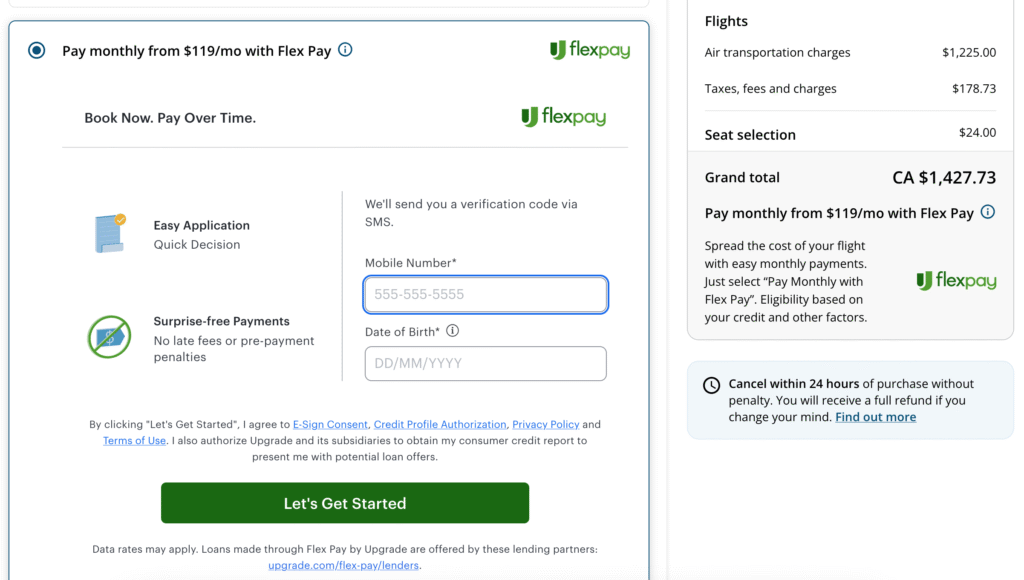Click the Surprise-free Payments no-fee icon

click(109, 337)
